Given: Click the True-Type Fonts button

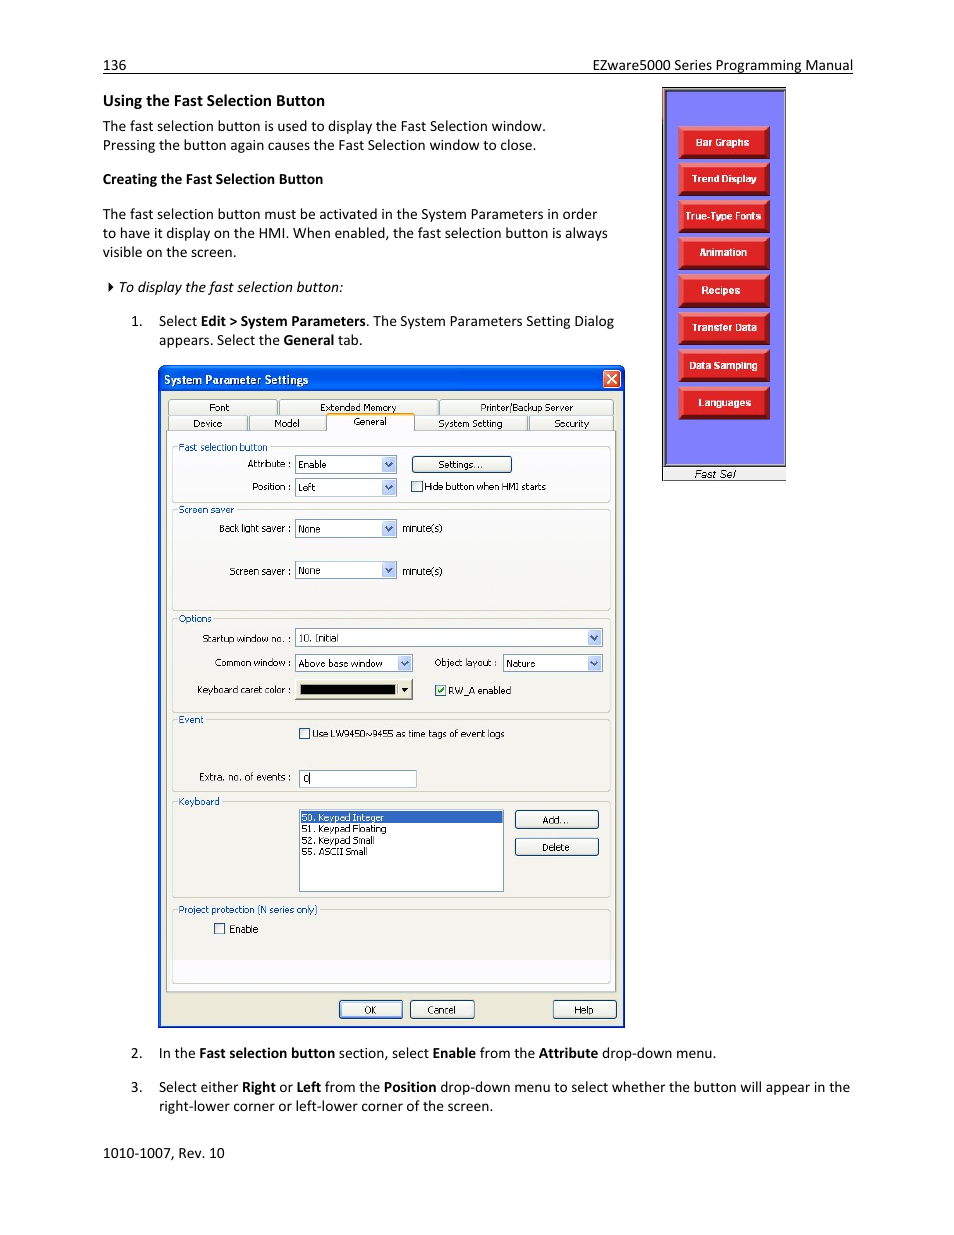Looking at the screenshot, I should tap(723, 216).
